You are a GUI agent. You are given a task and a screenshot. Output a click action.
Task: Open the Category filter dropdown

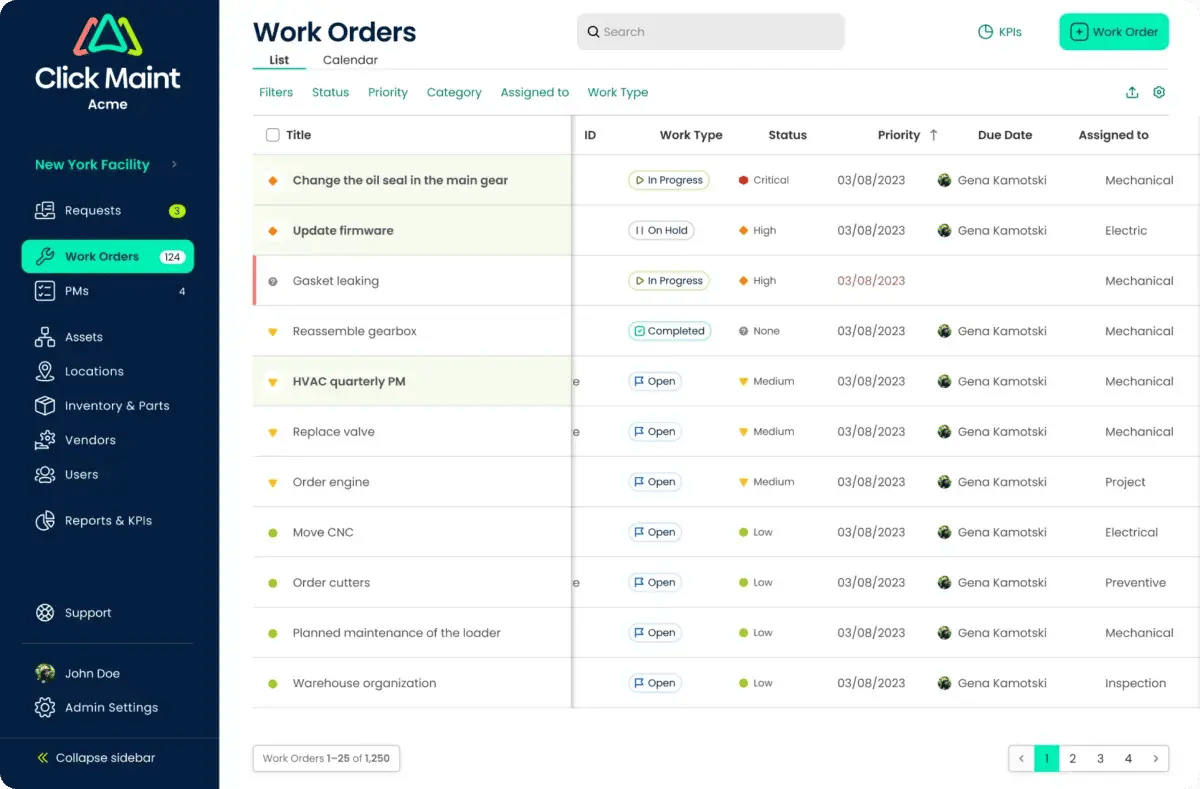pyautogui.click(x=454, y=92)
